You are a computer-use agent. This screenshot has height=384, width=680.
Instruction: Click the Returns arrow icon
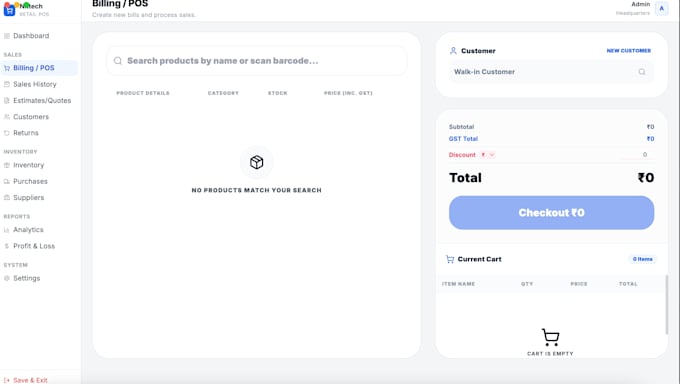[x=7, y=133]
